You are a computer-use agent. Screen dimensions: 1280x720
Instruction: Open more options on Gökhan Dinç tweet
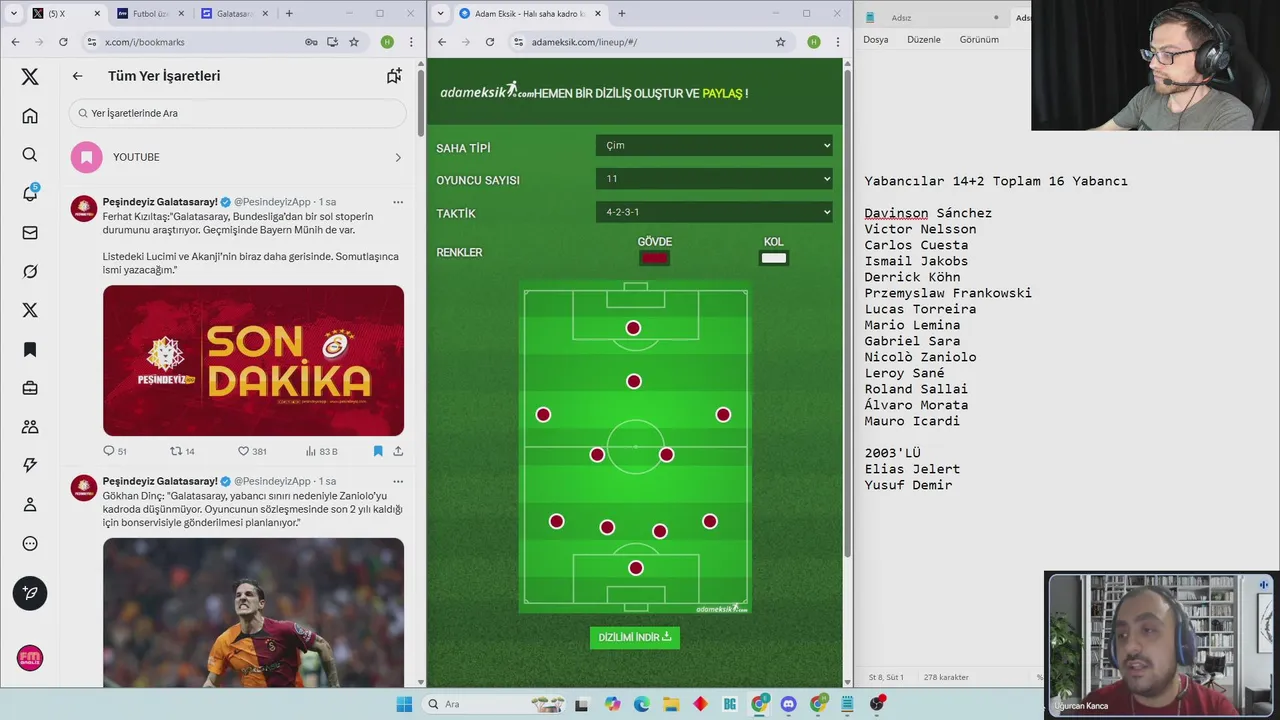coord(398,482)
